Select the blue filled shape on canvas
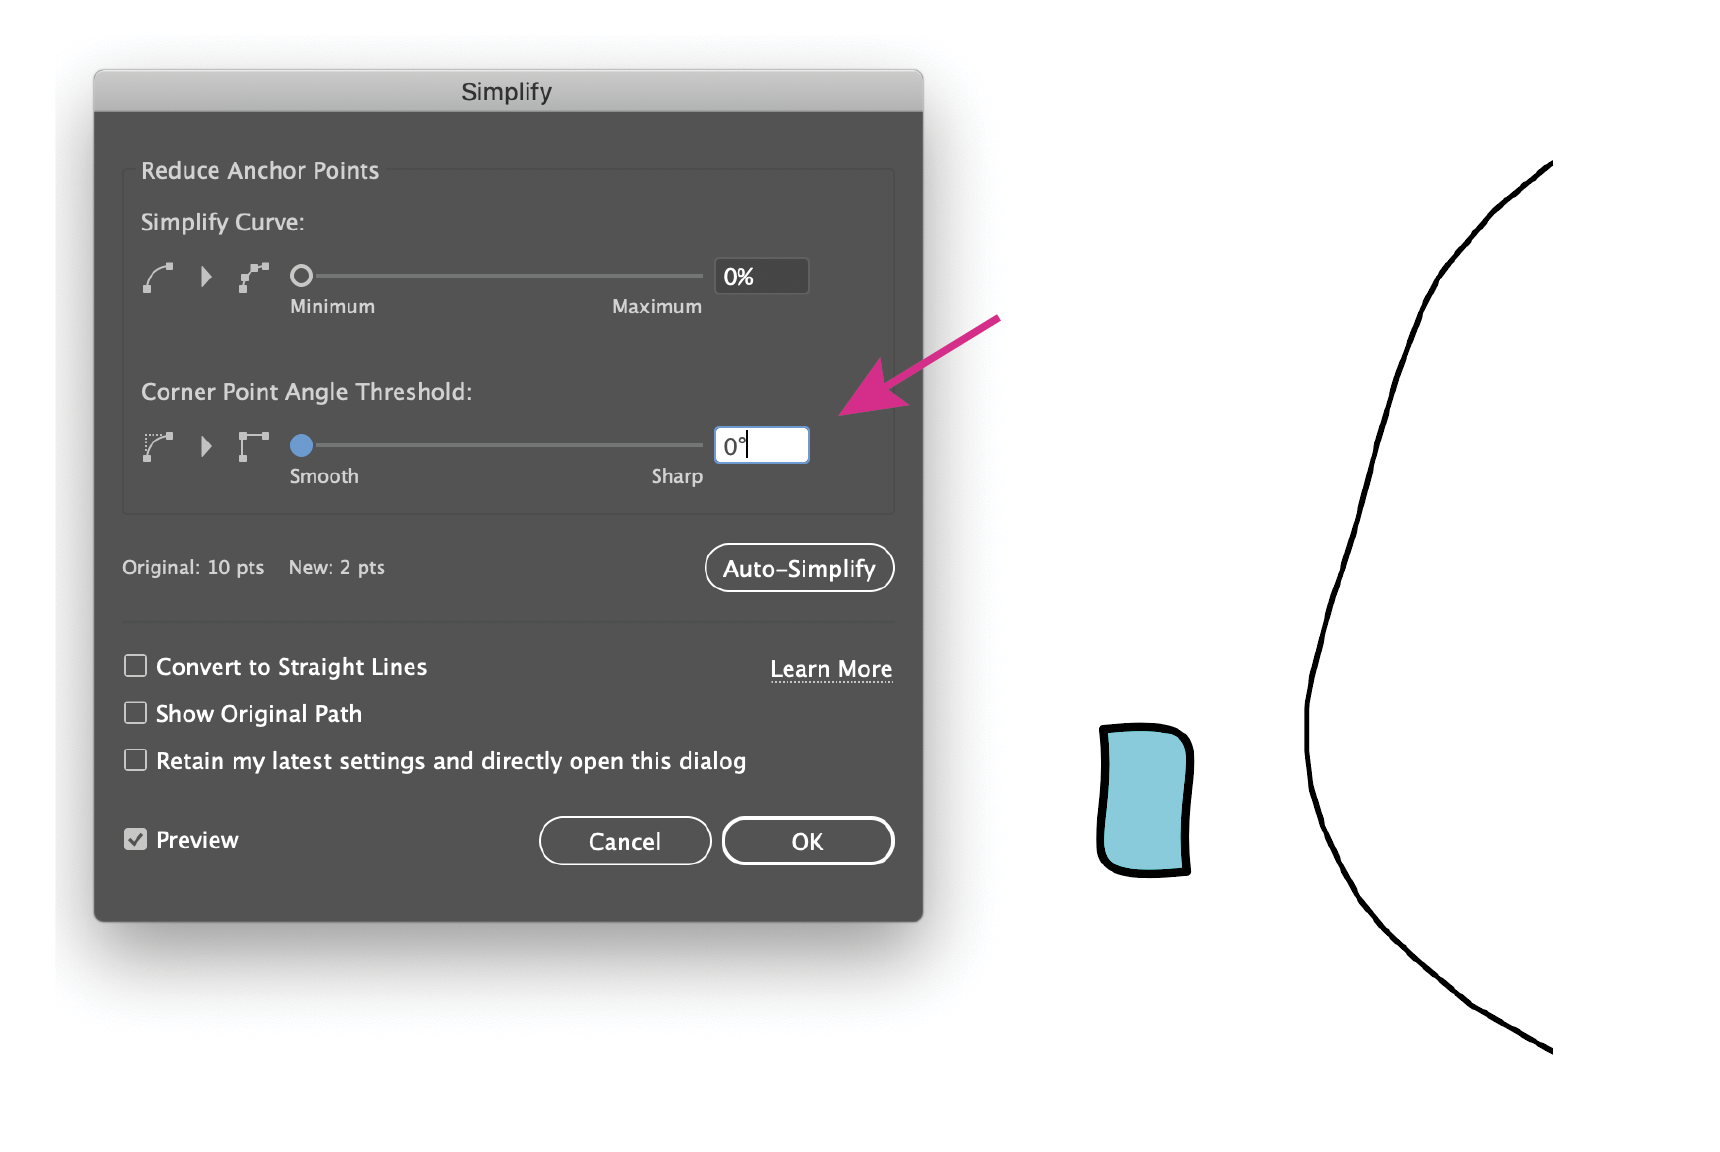The image size is (1720, 1152). tap(1146, 800)
